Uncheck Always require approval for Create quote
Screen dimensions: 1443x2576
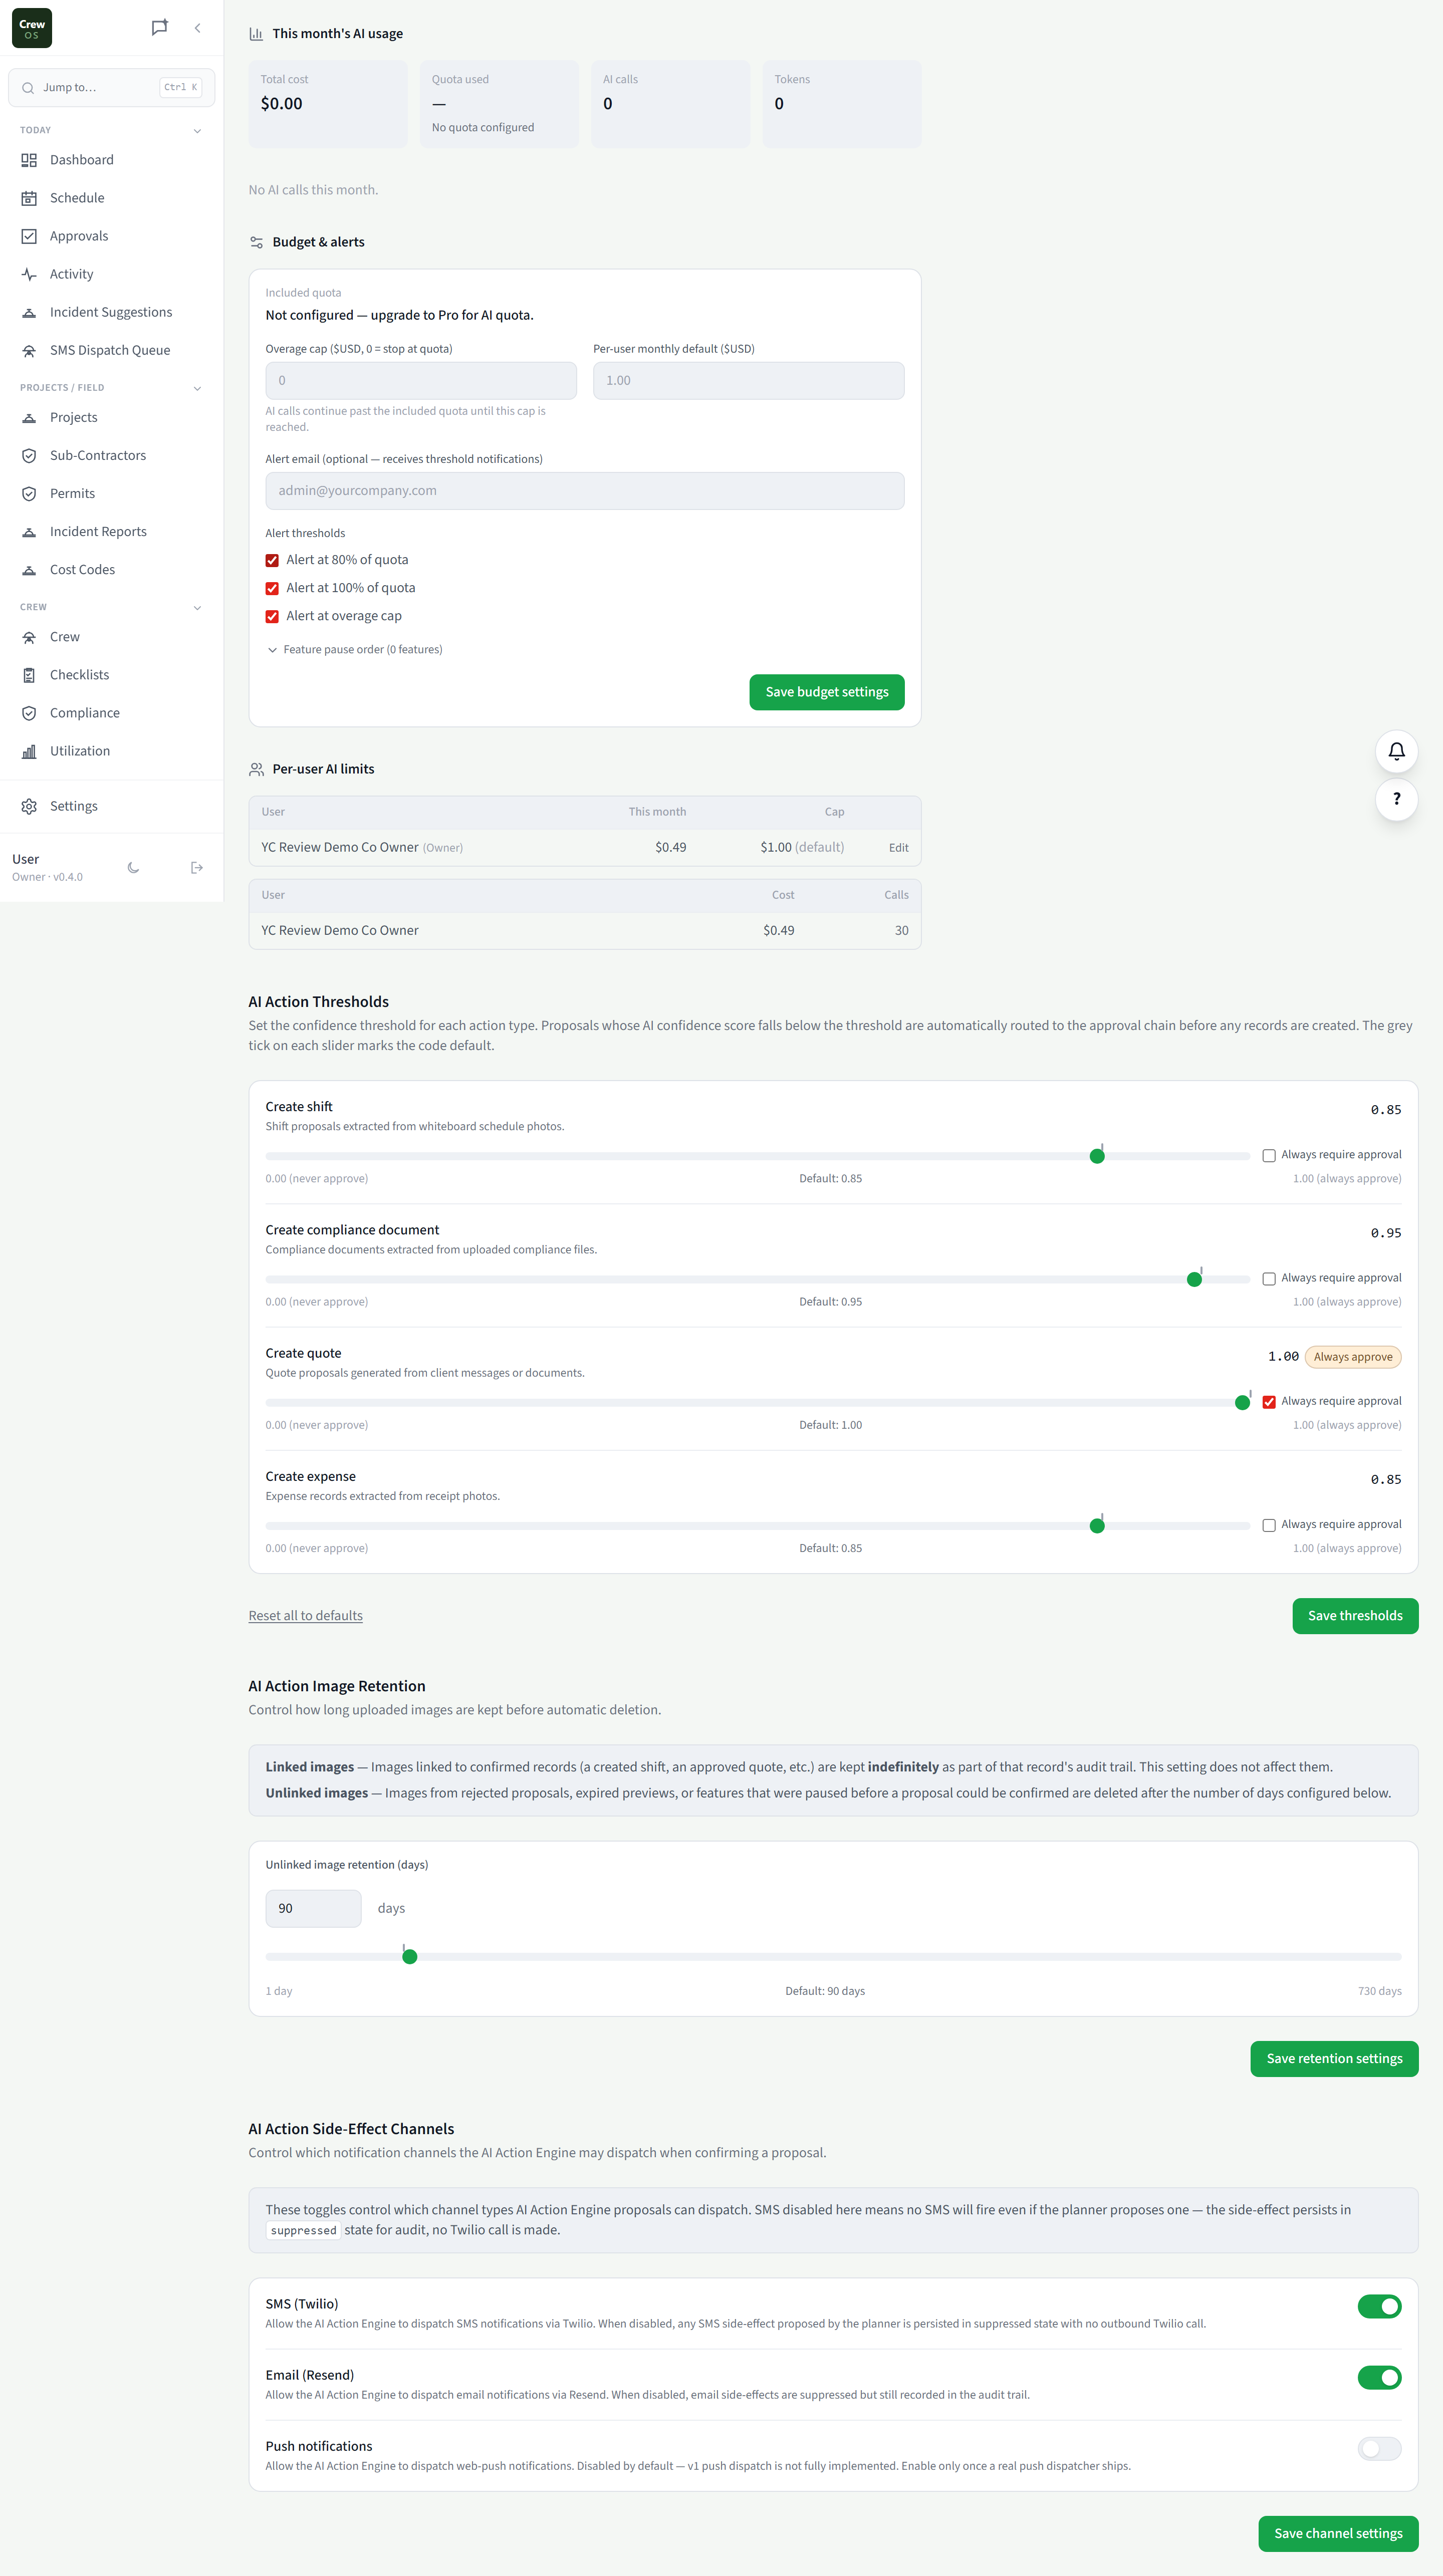click(1268, 1401)
